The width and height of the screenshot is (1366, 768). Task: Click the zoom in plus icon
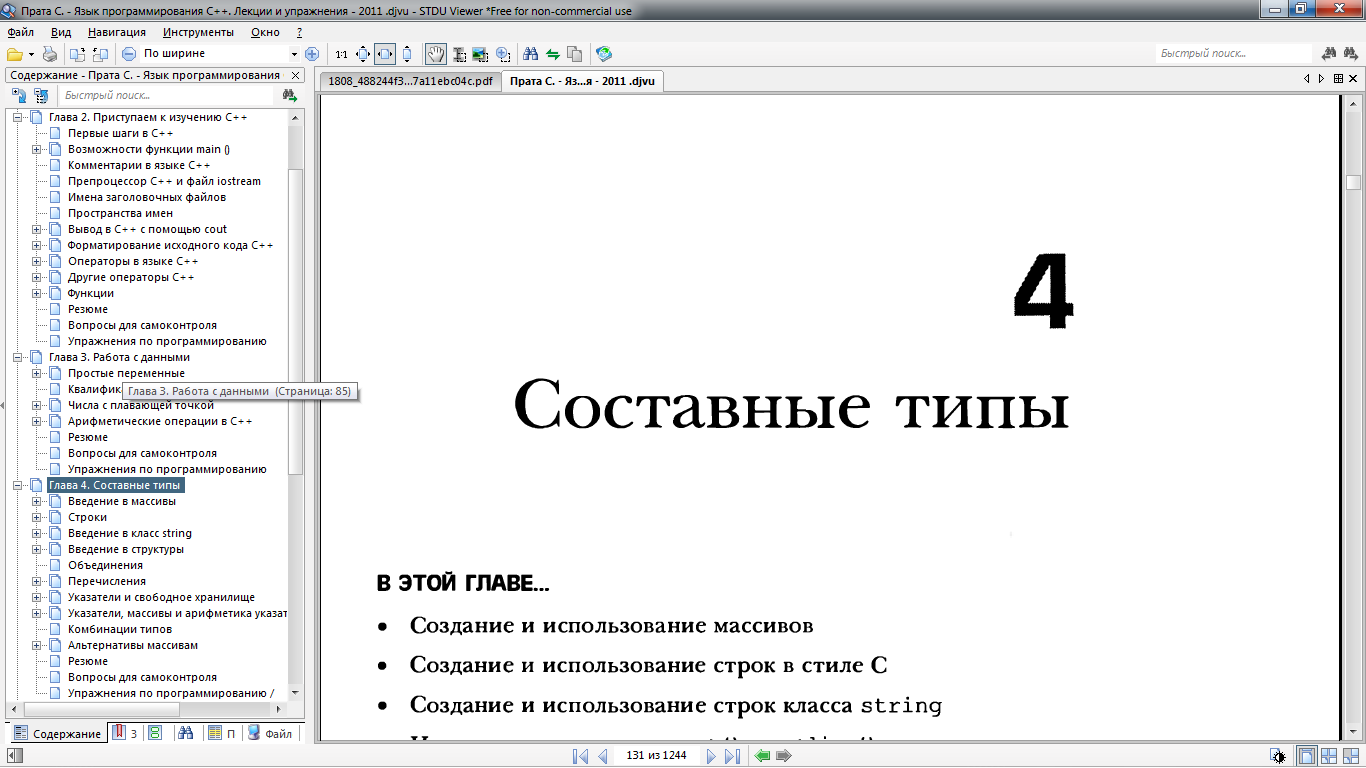click(312, 54)
